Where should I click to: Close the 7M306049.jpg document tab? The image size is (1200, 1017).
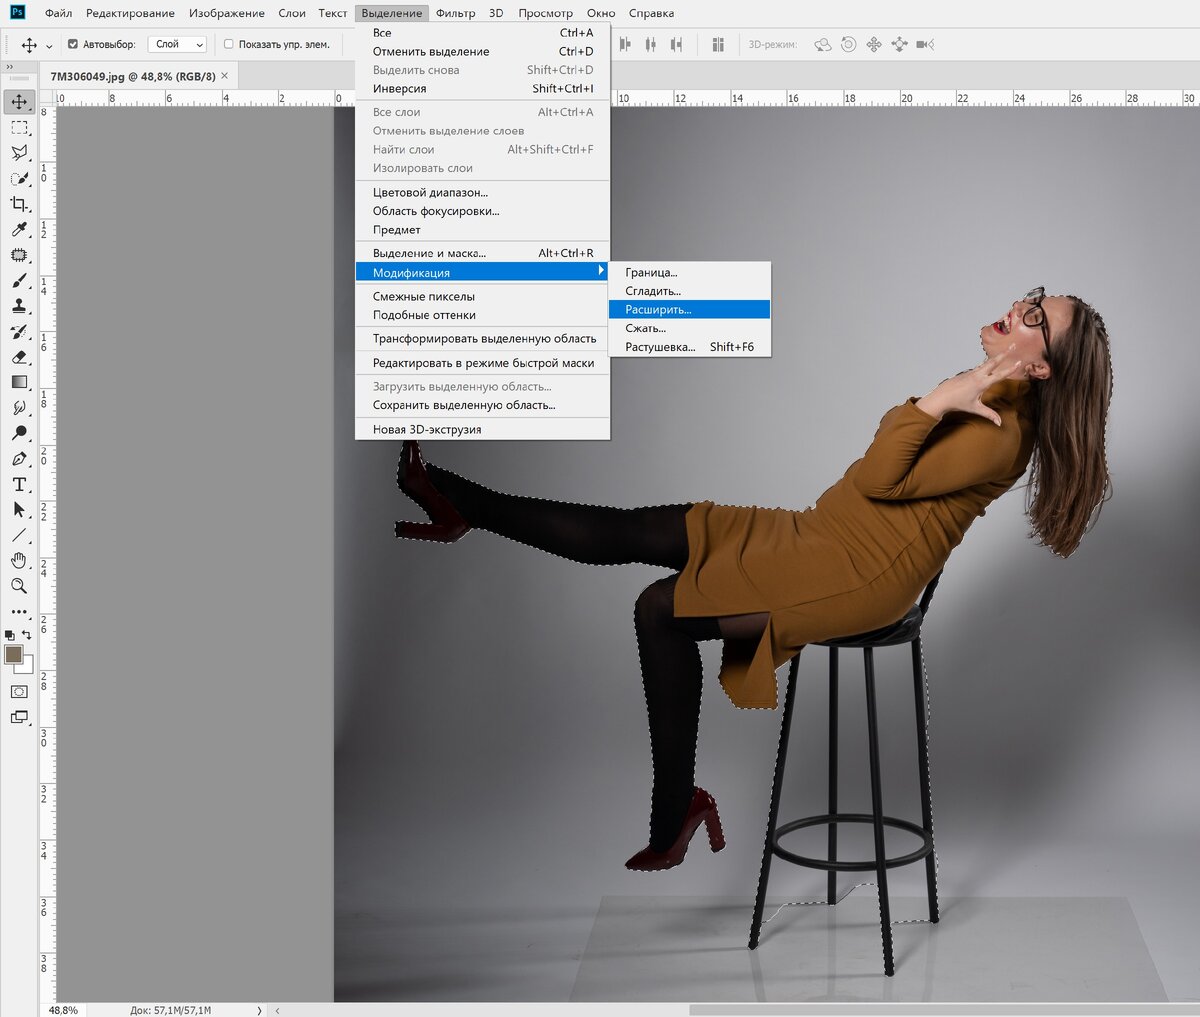(x=224, y=76)
